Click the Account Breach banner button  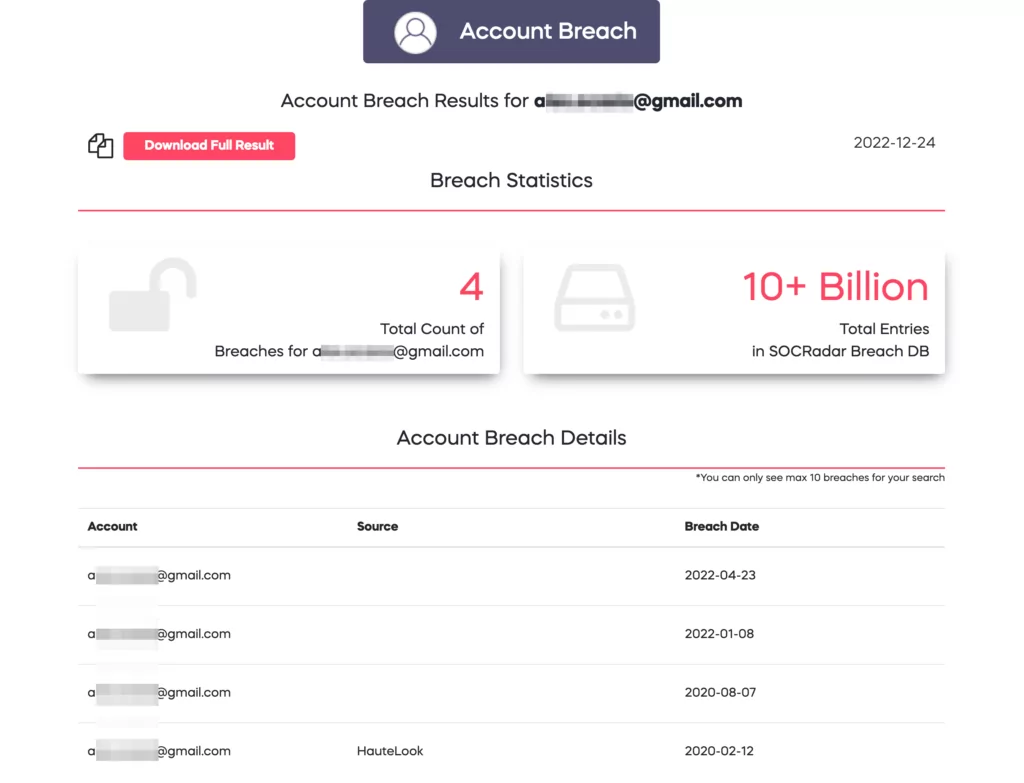[x=511, y=31]
